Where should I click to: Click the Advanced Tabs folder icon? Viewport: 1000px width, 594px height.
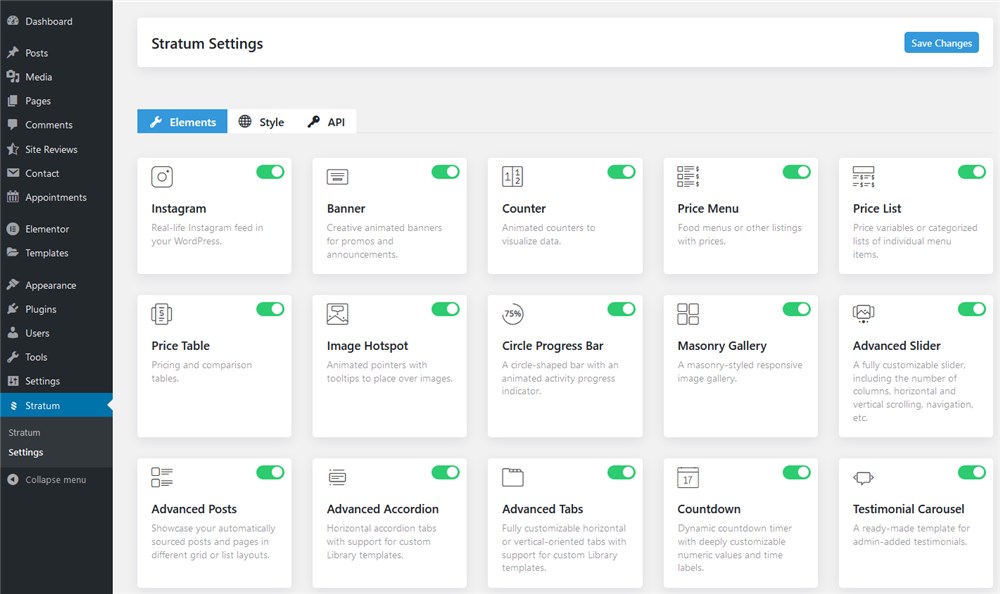click(x=513, y=477)
